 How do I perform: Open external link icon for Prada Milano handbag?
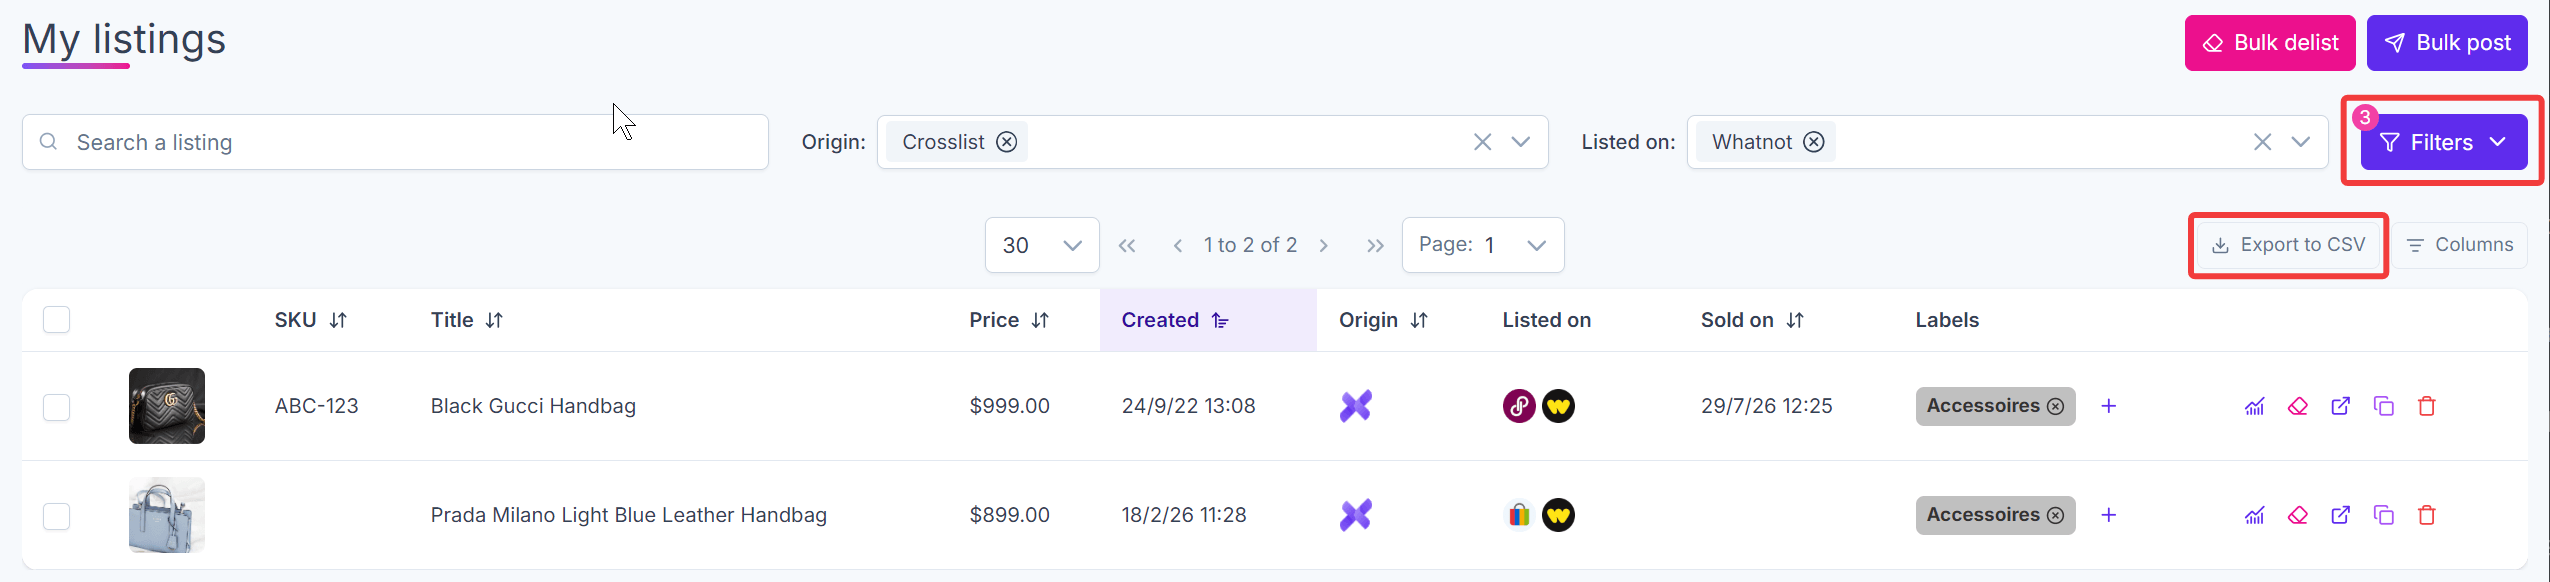tap(2341, 515)
